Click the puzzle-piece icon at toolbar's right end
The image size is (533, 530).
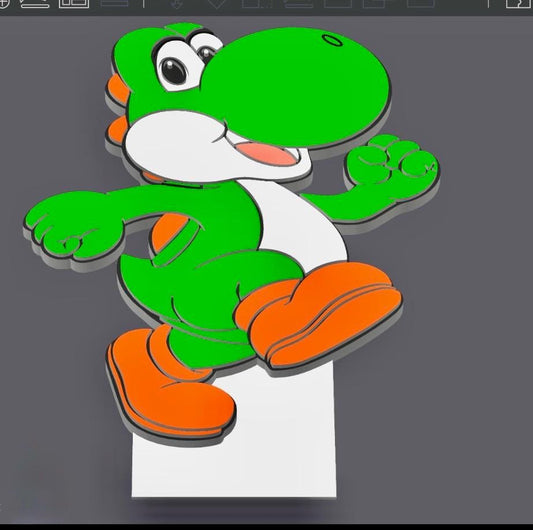tap(519, 3)
